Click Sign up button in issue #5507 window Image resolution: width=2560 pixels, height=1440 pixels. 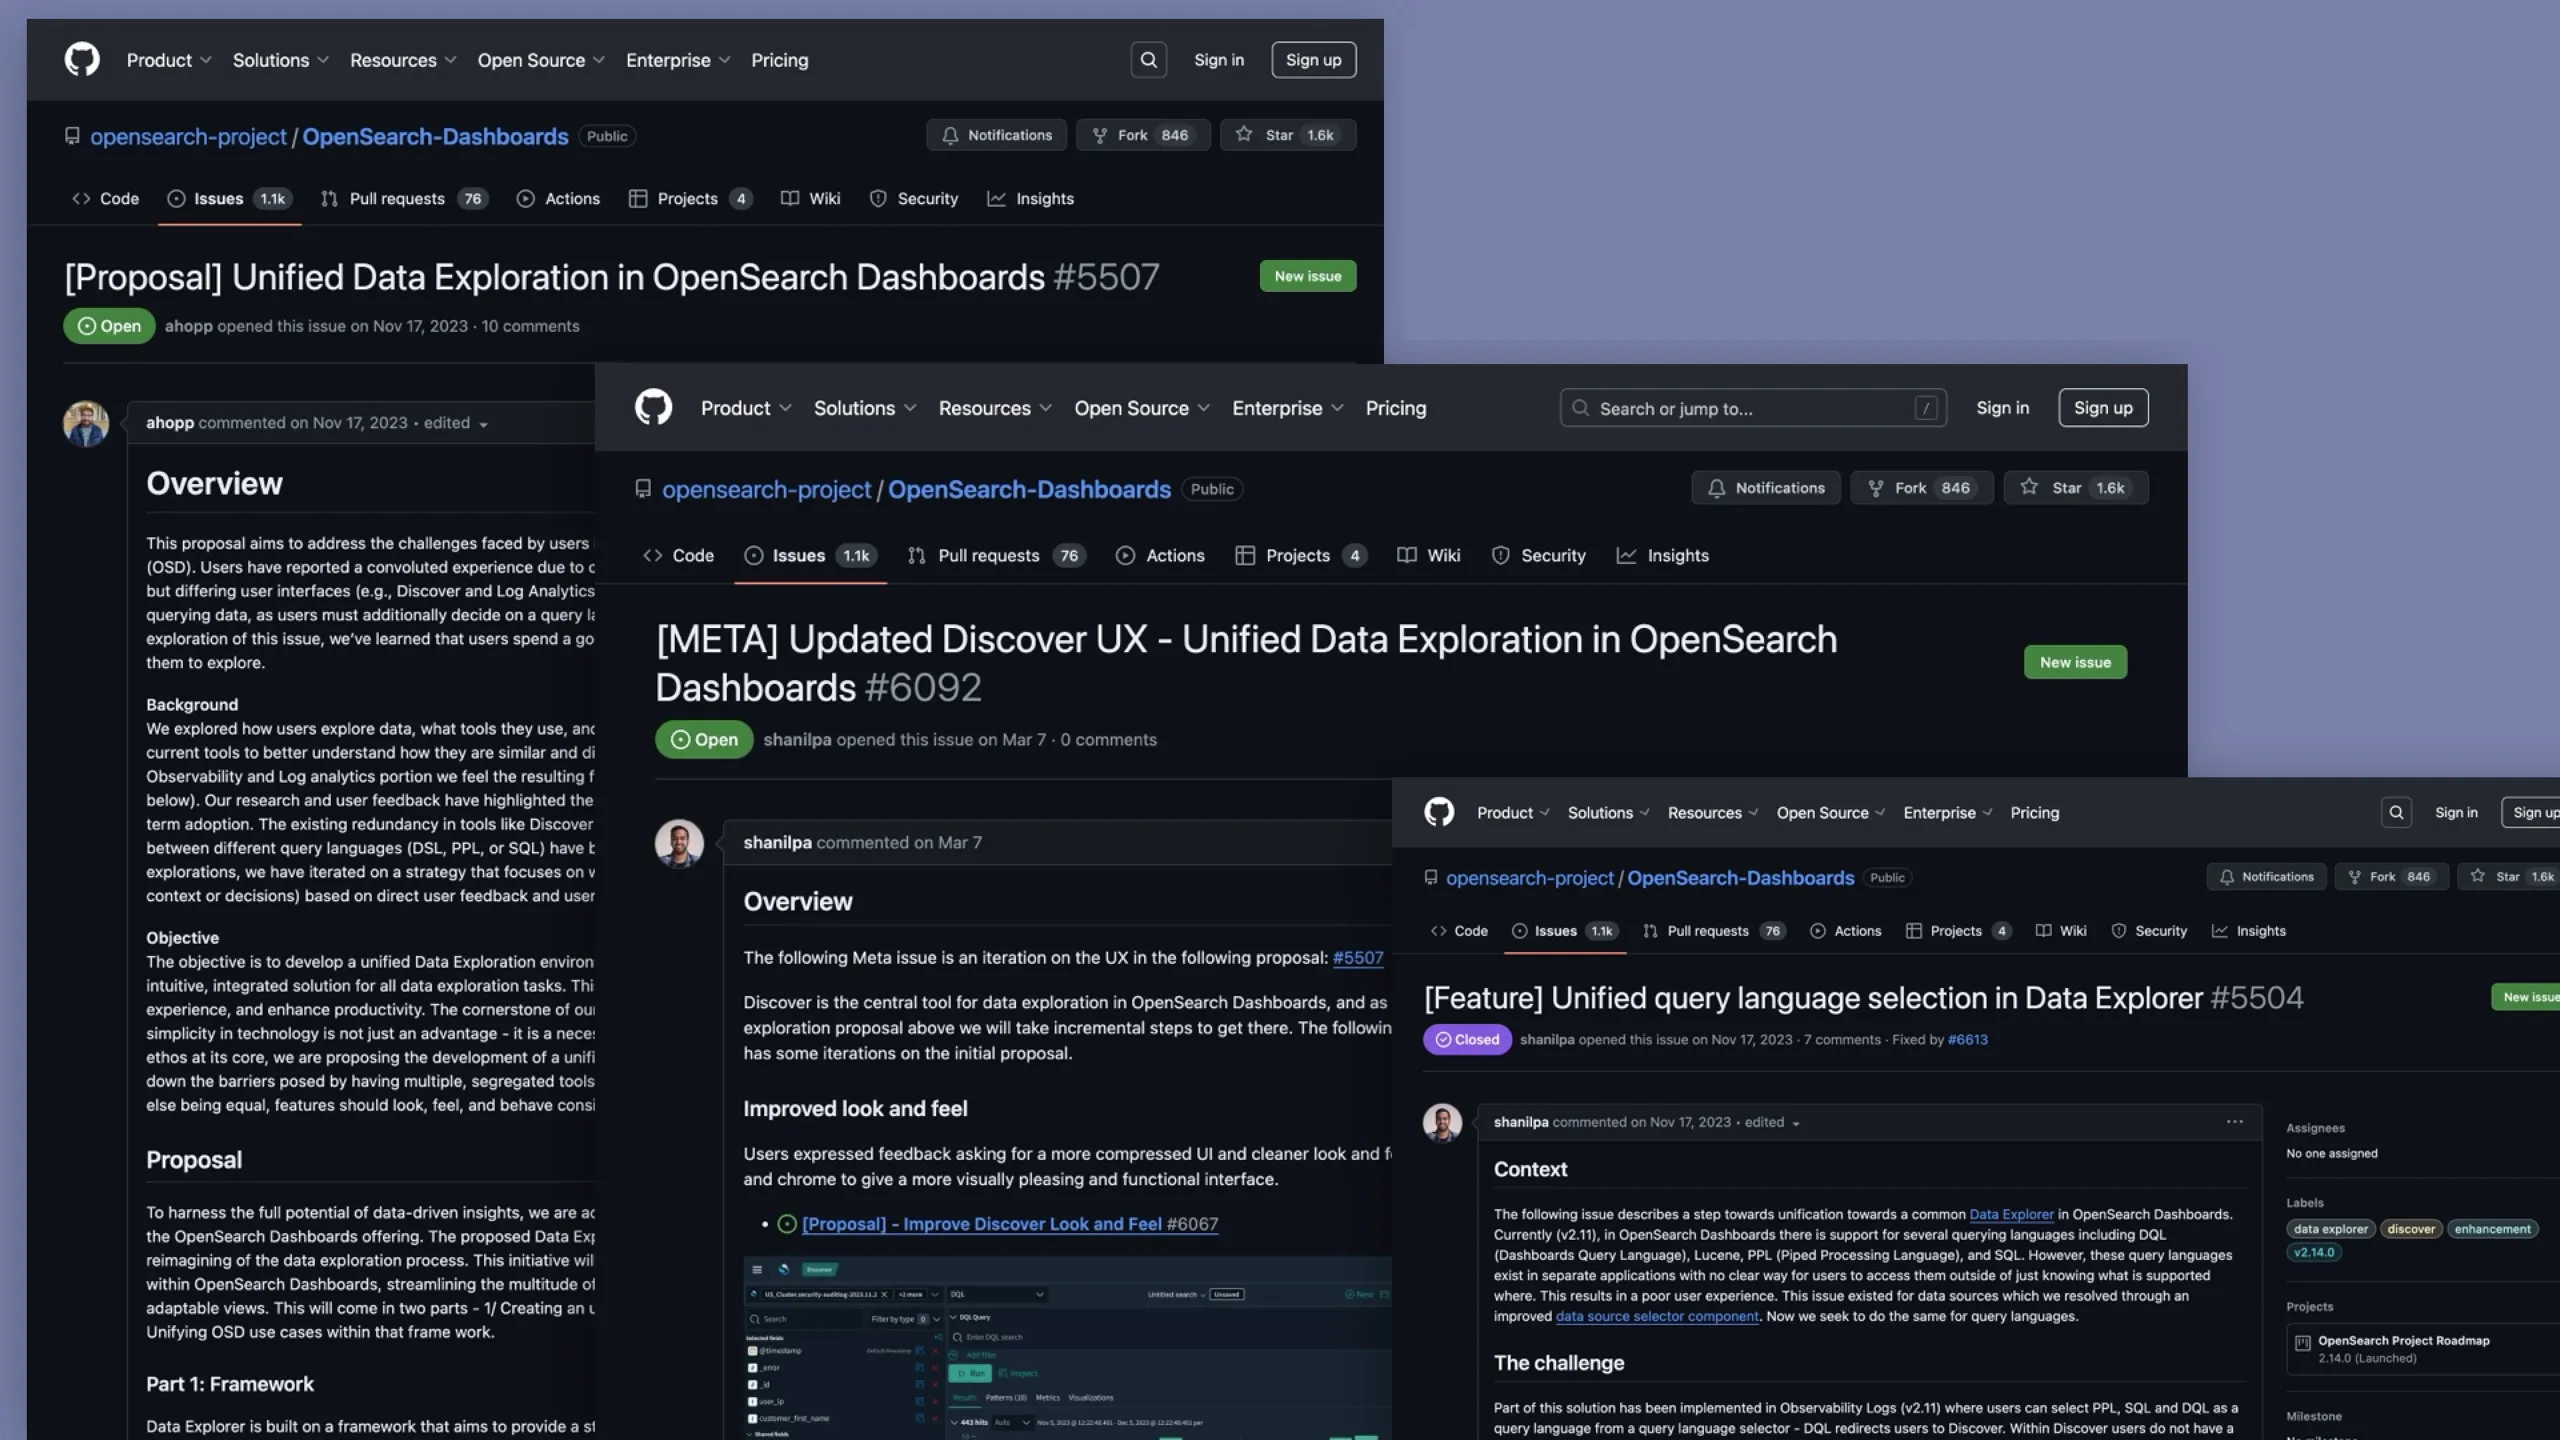click(1313, 60)
